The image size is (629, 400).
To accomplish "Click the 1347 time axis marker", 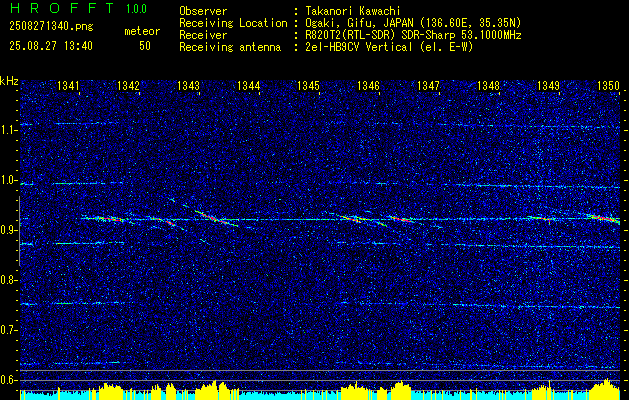I will pyautogui.click(x=428, y=85).
